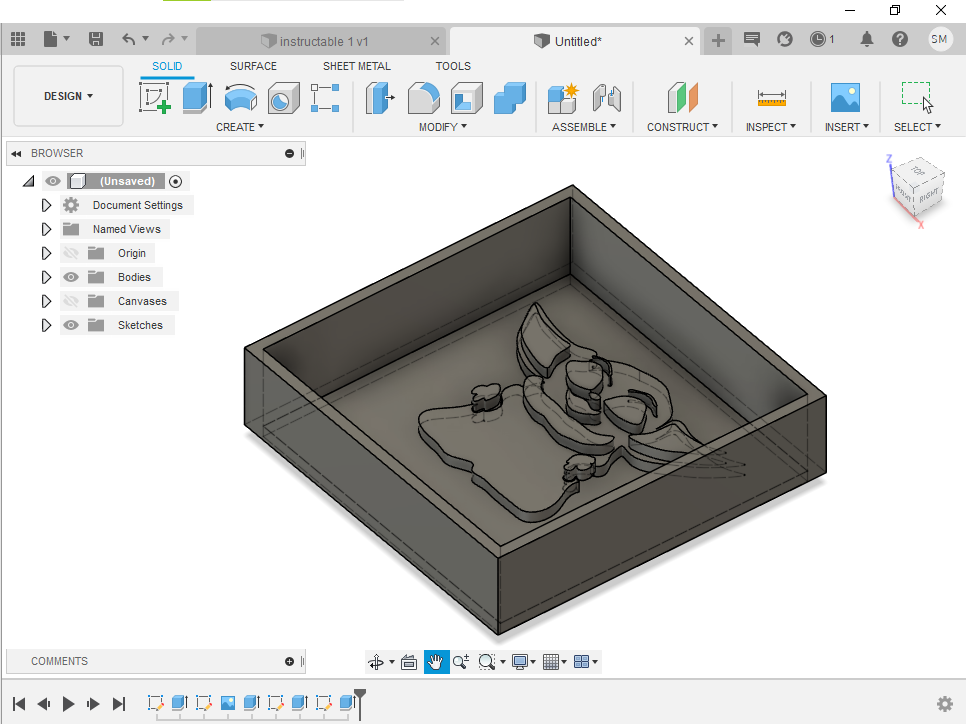Show the Canvases folder using eye icon
The height and width of the screenshot is (724, 966).
71,301
